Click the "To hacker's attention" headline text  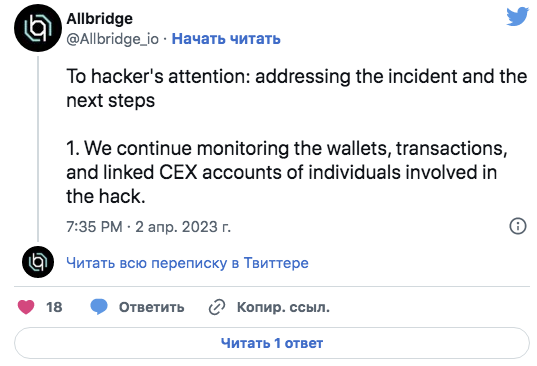(x=297, y=76)
